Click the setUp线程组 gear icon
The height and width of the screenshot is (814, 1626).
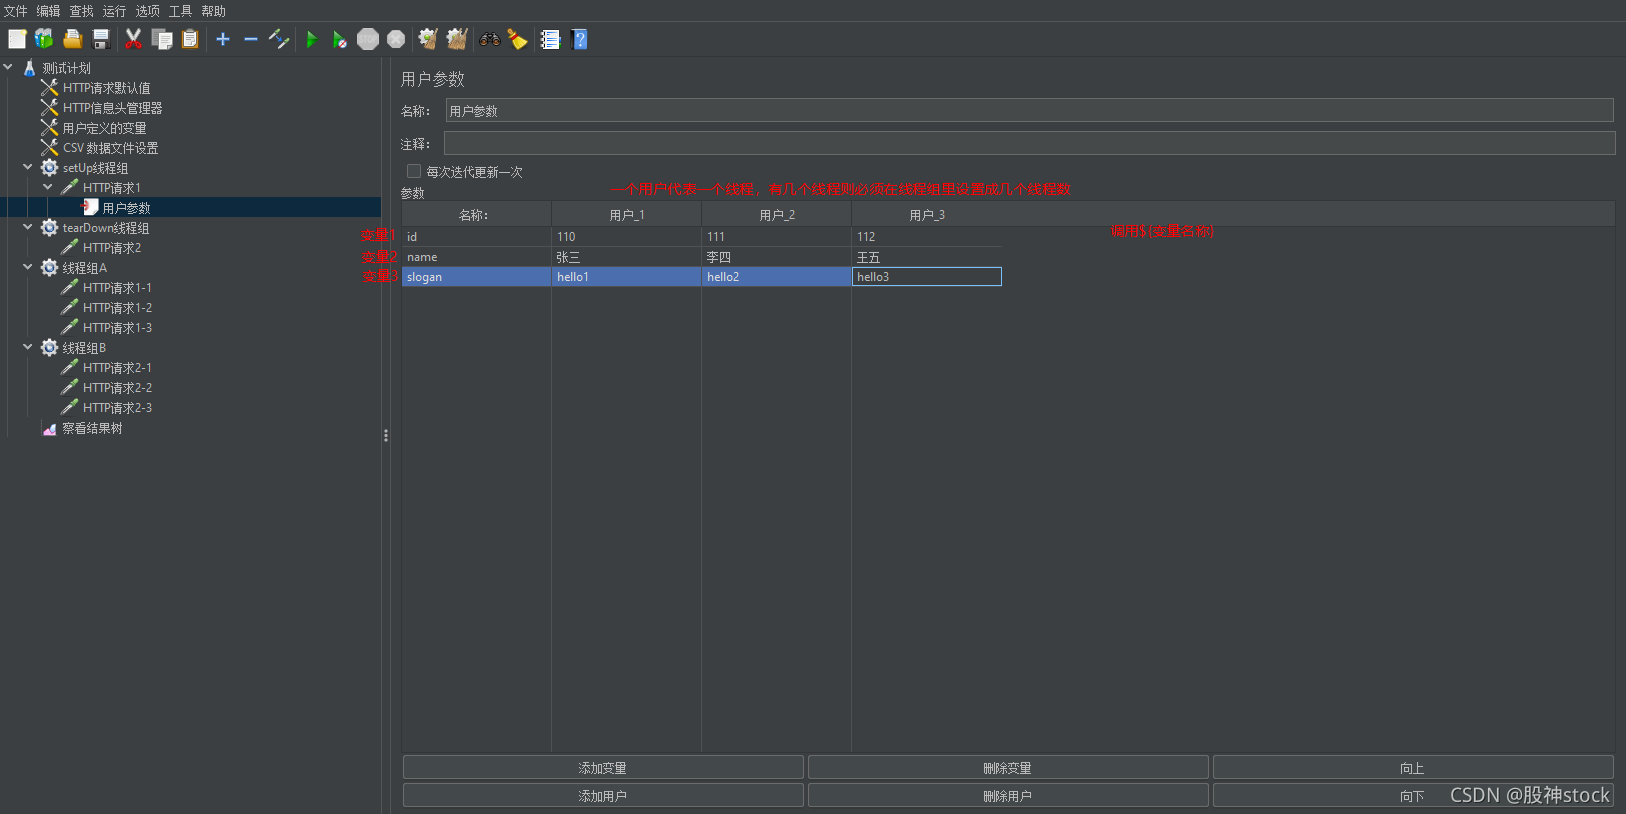(49, 168)
